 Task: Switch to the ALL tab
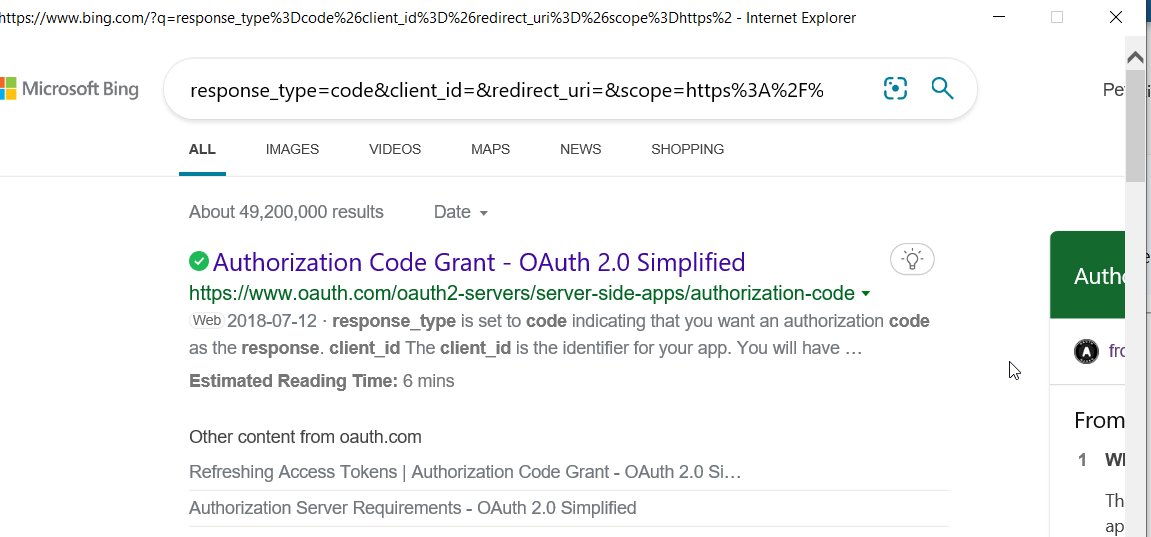(203, 150)
